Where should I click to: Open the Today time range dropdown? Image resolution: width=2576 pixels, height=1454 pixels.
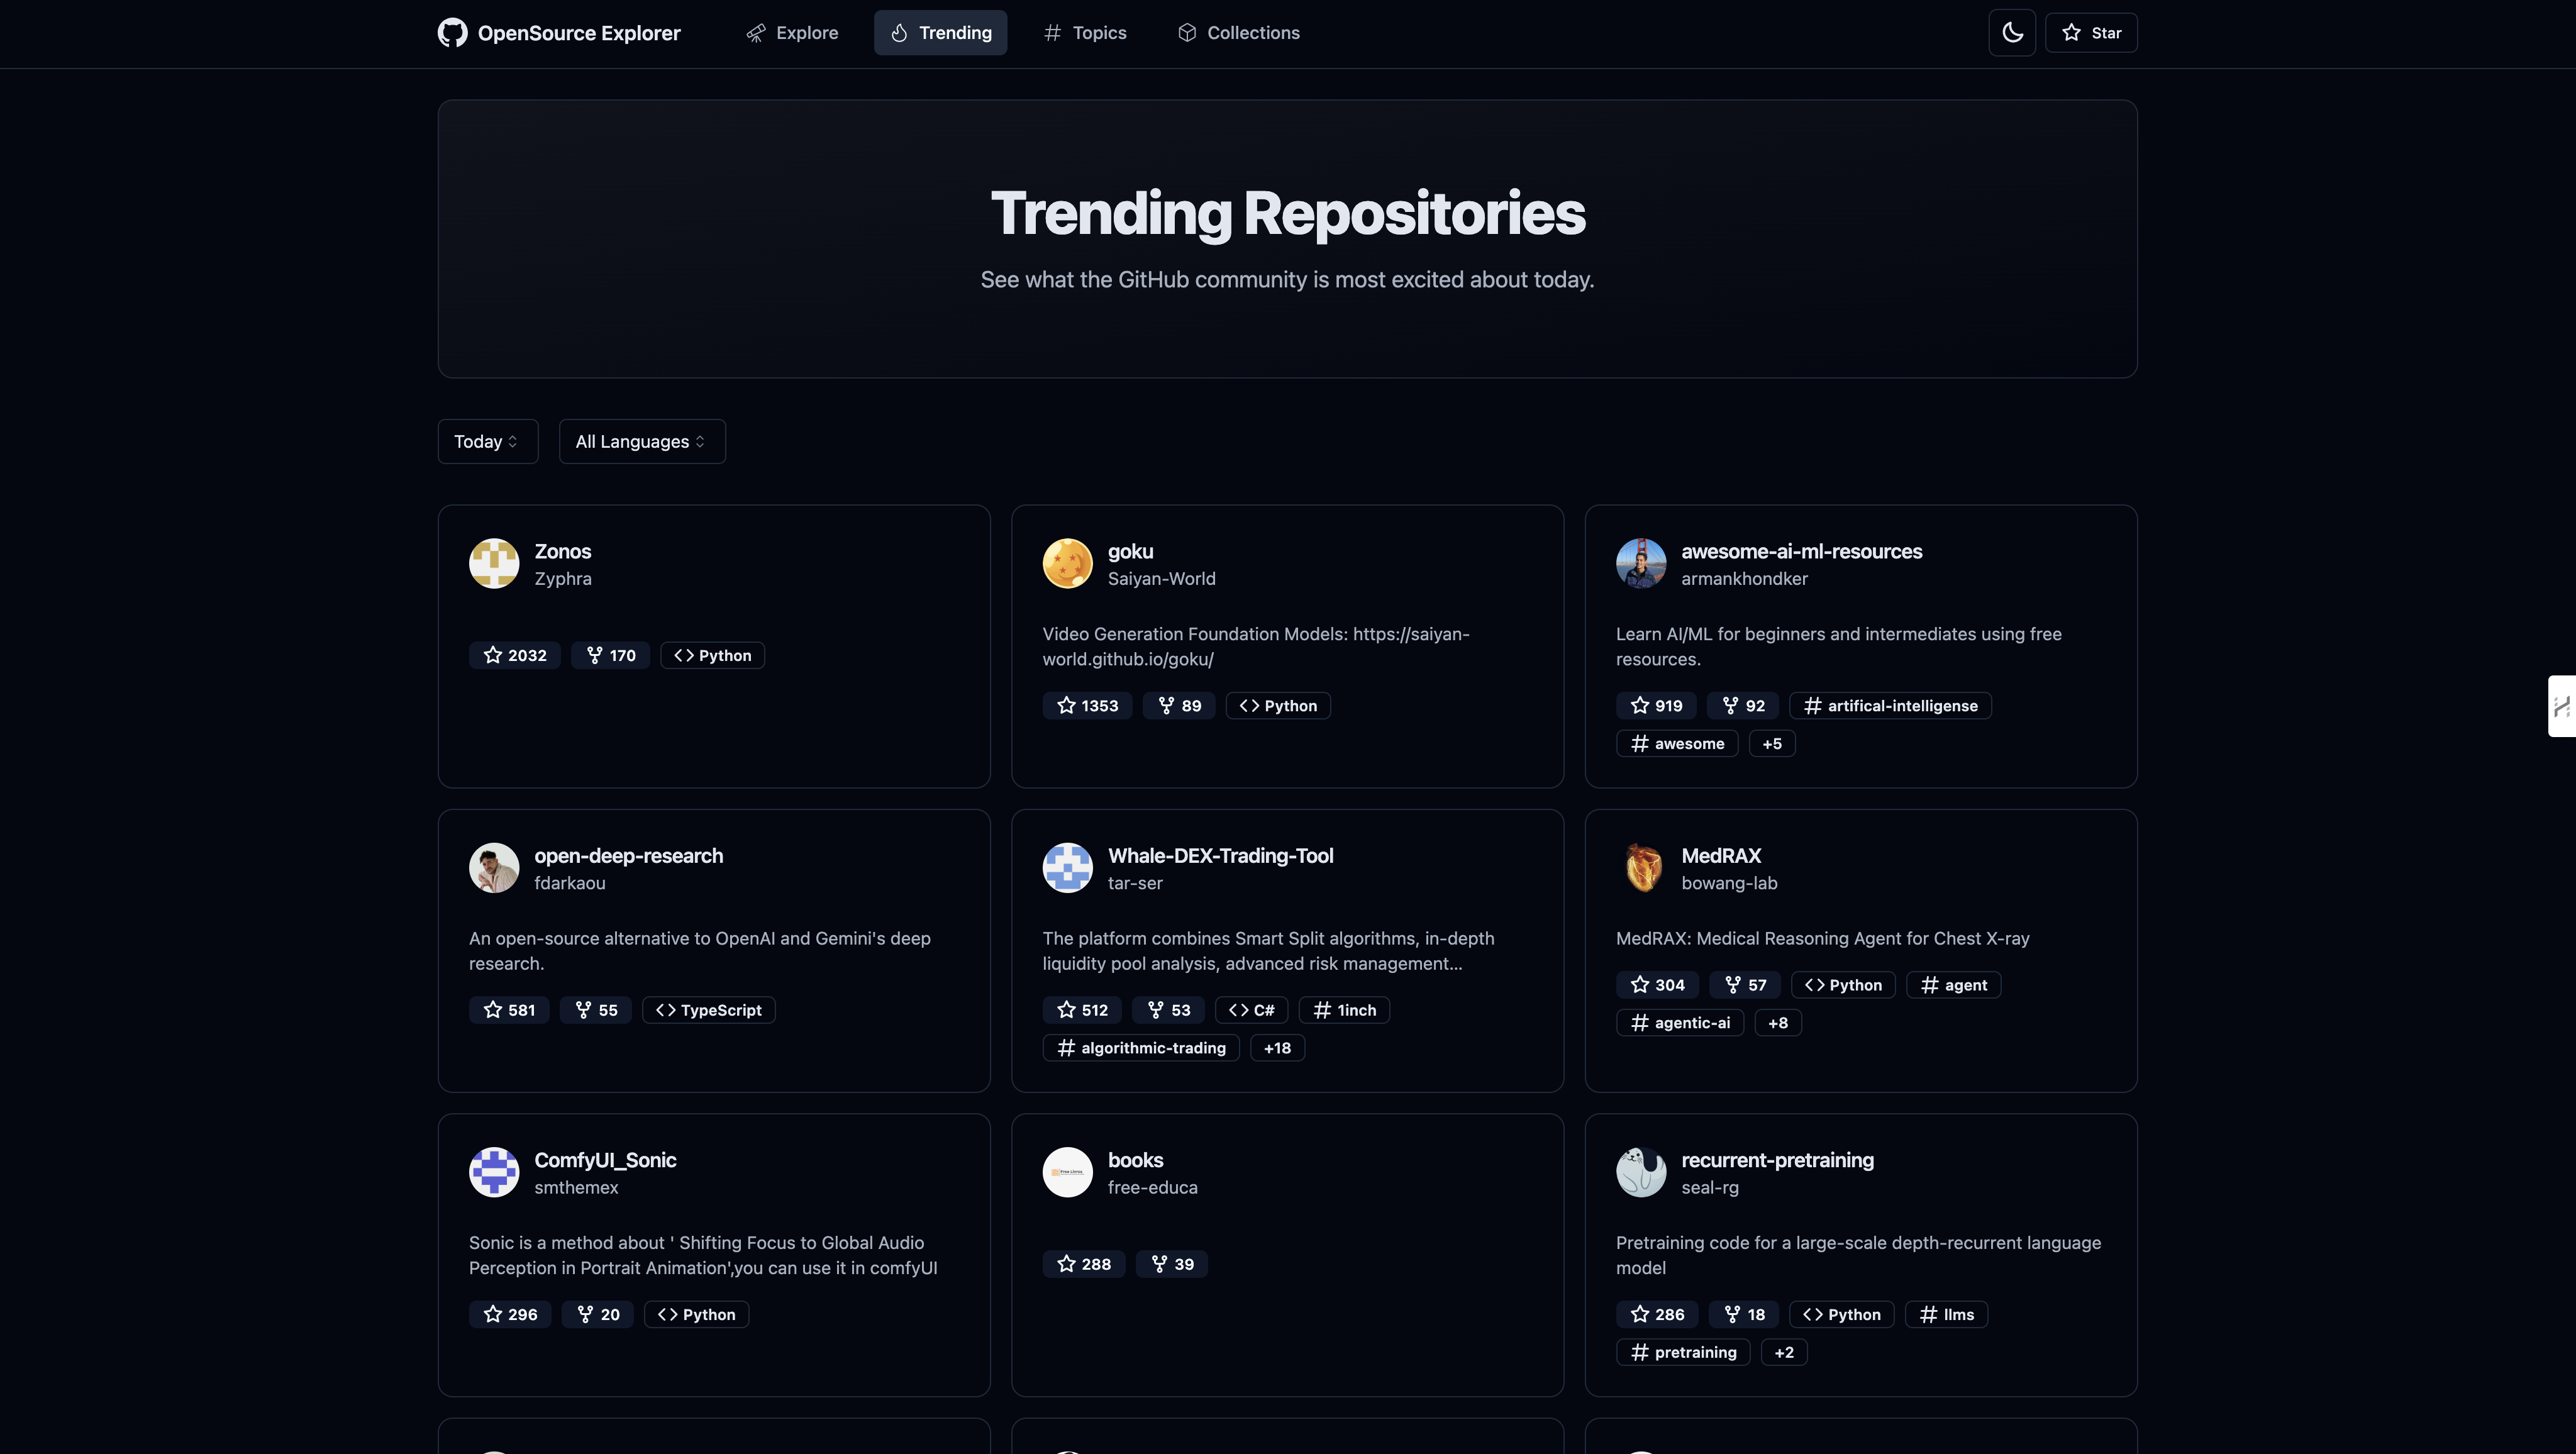(488, 441)
